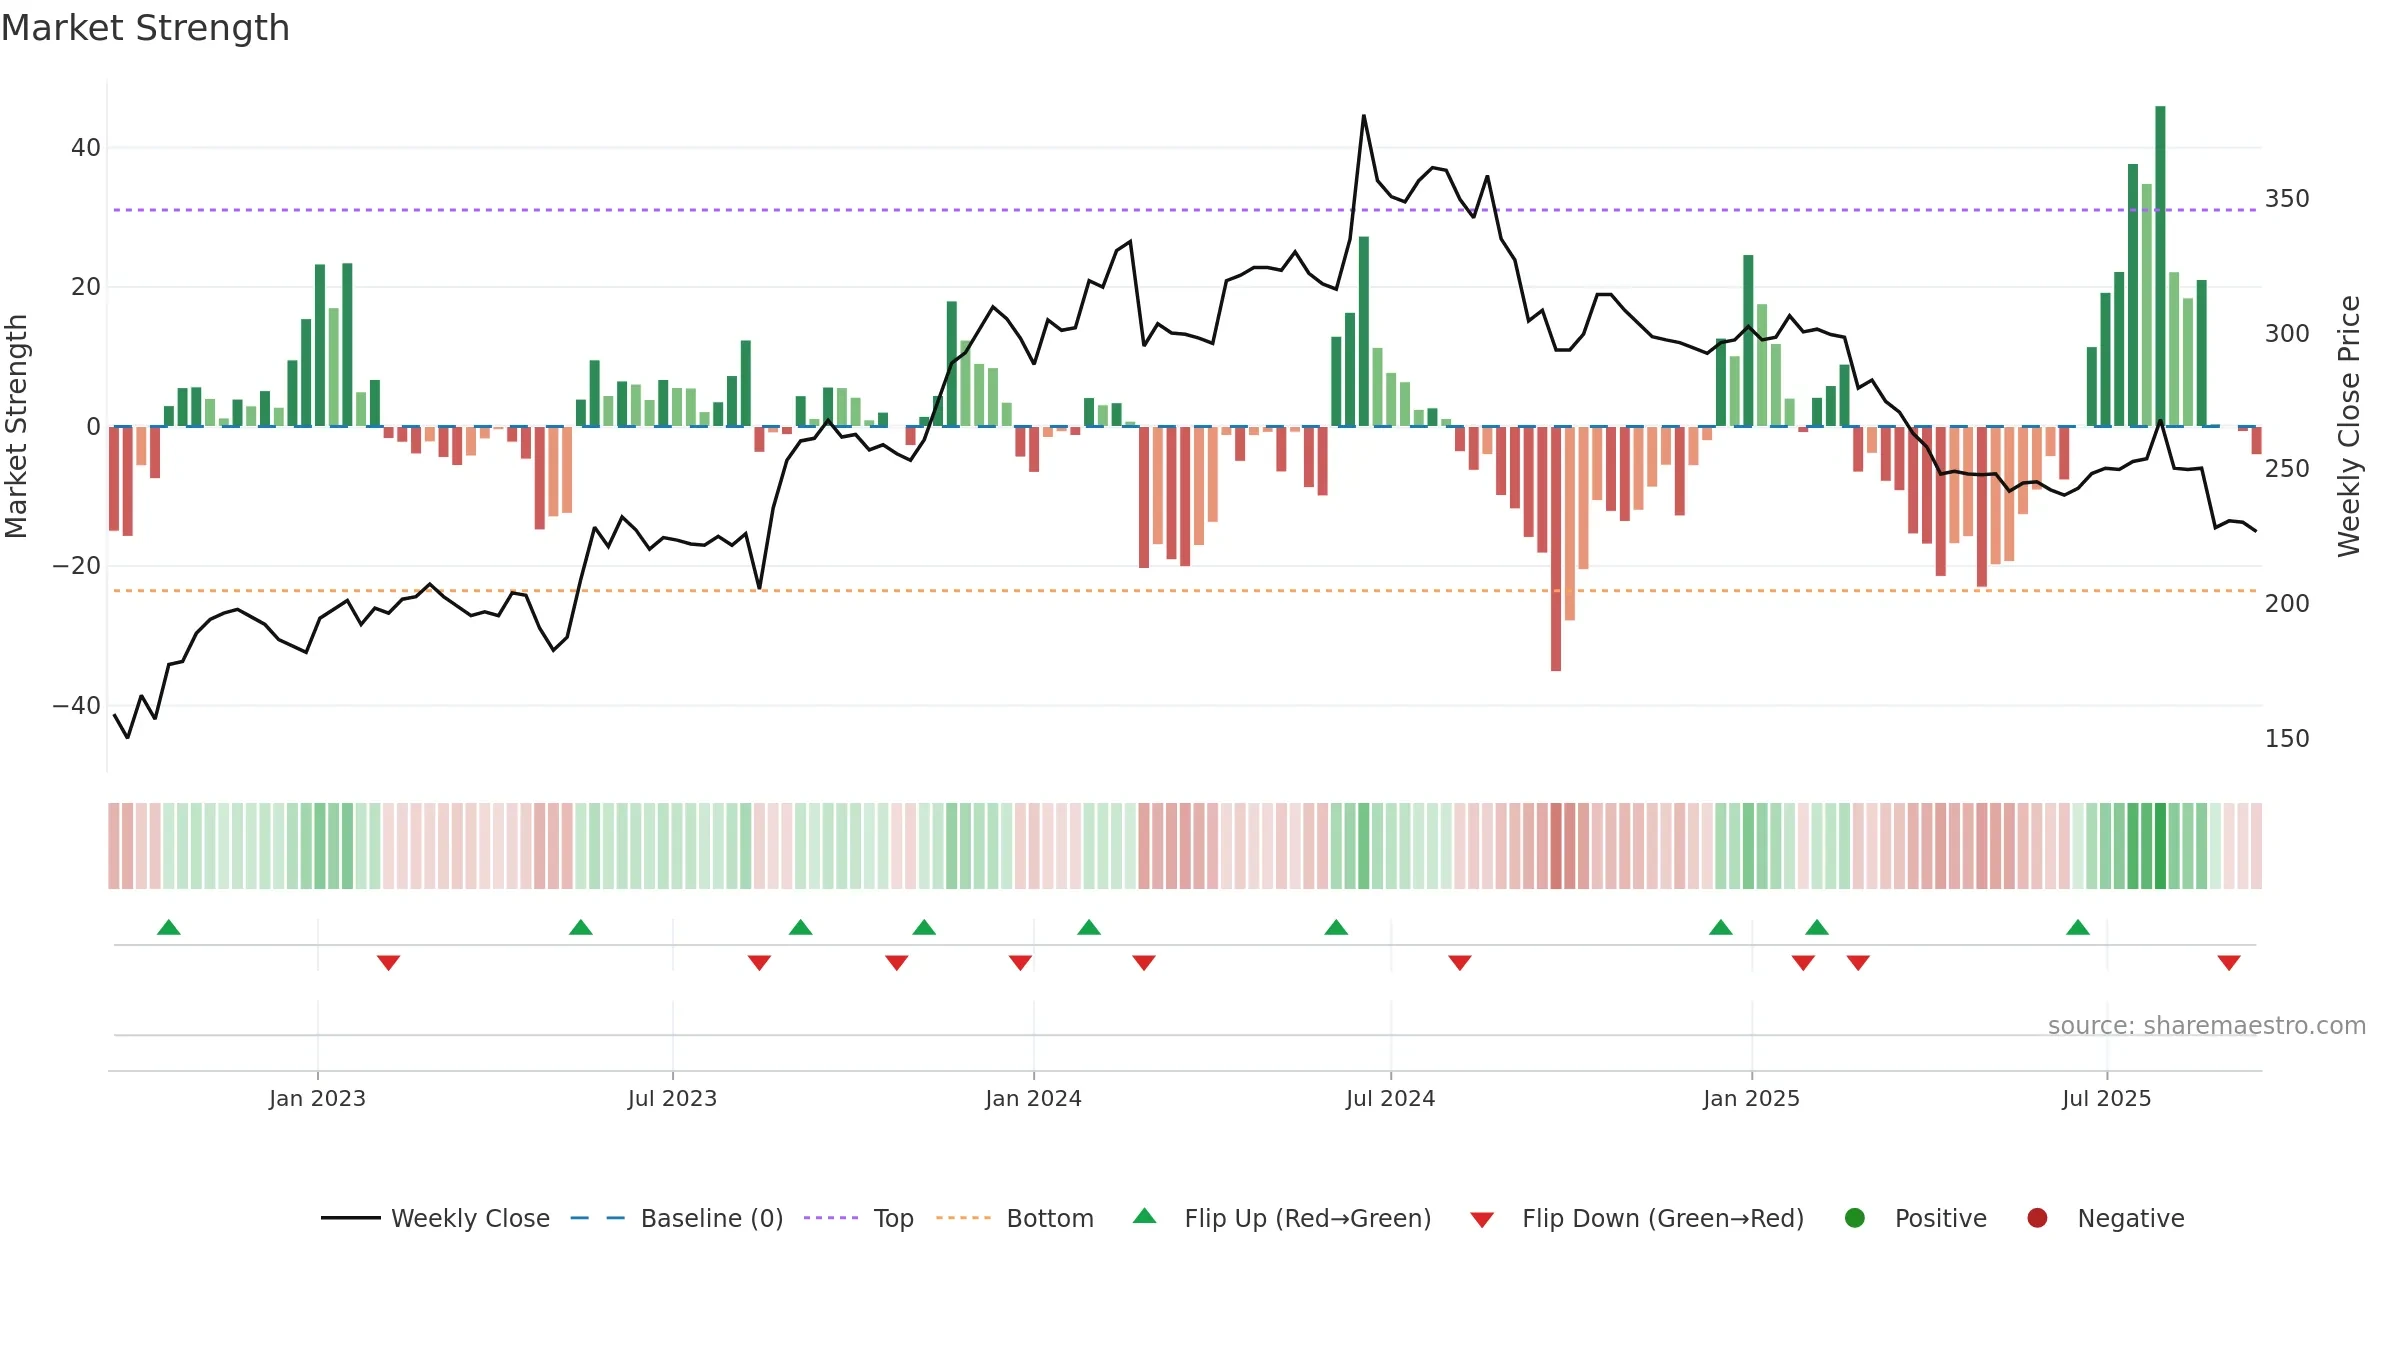Toggle Flip Up (Red→Green) legend entry

pyautogui.click(x=1282, y=1218)
